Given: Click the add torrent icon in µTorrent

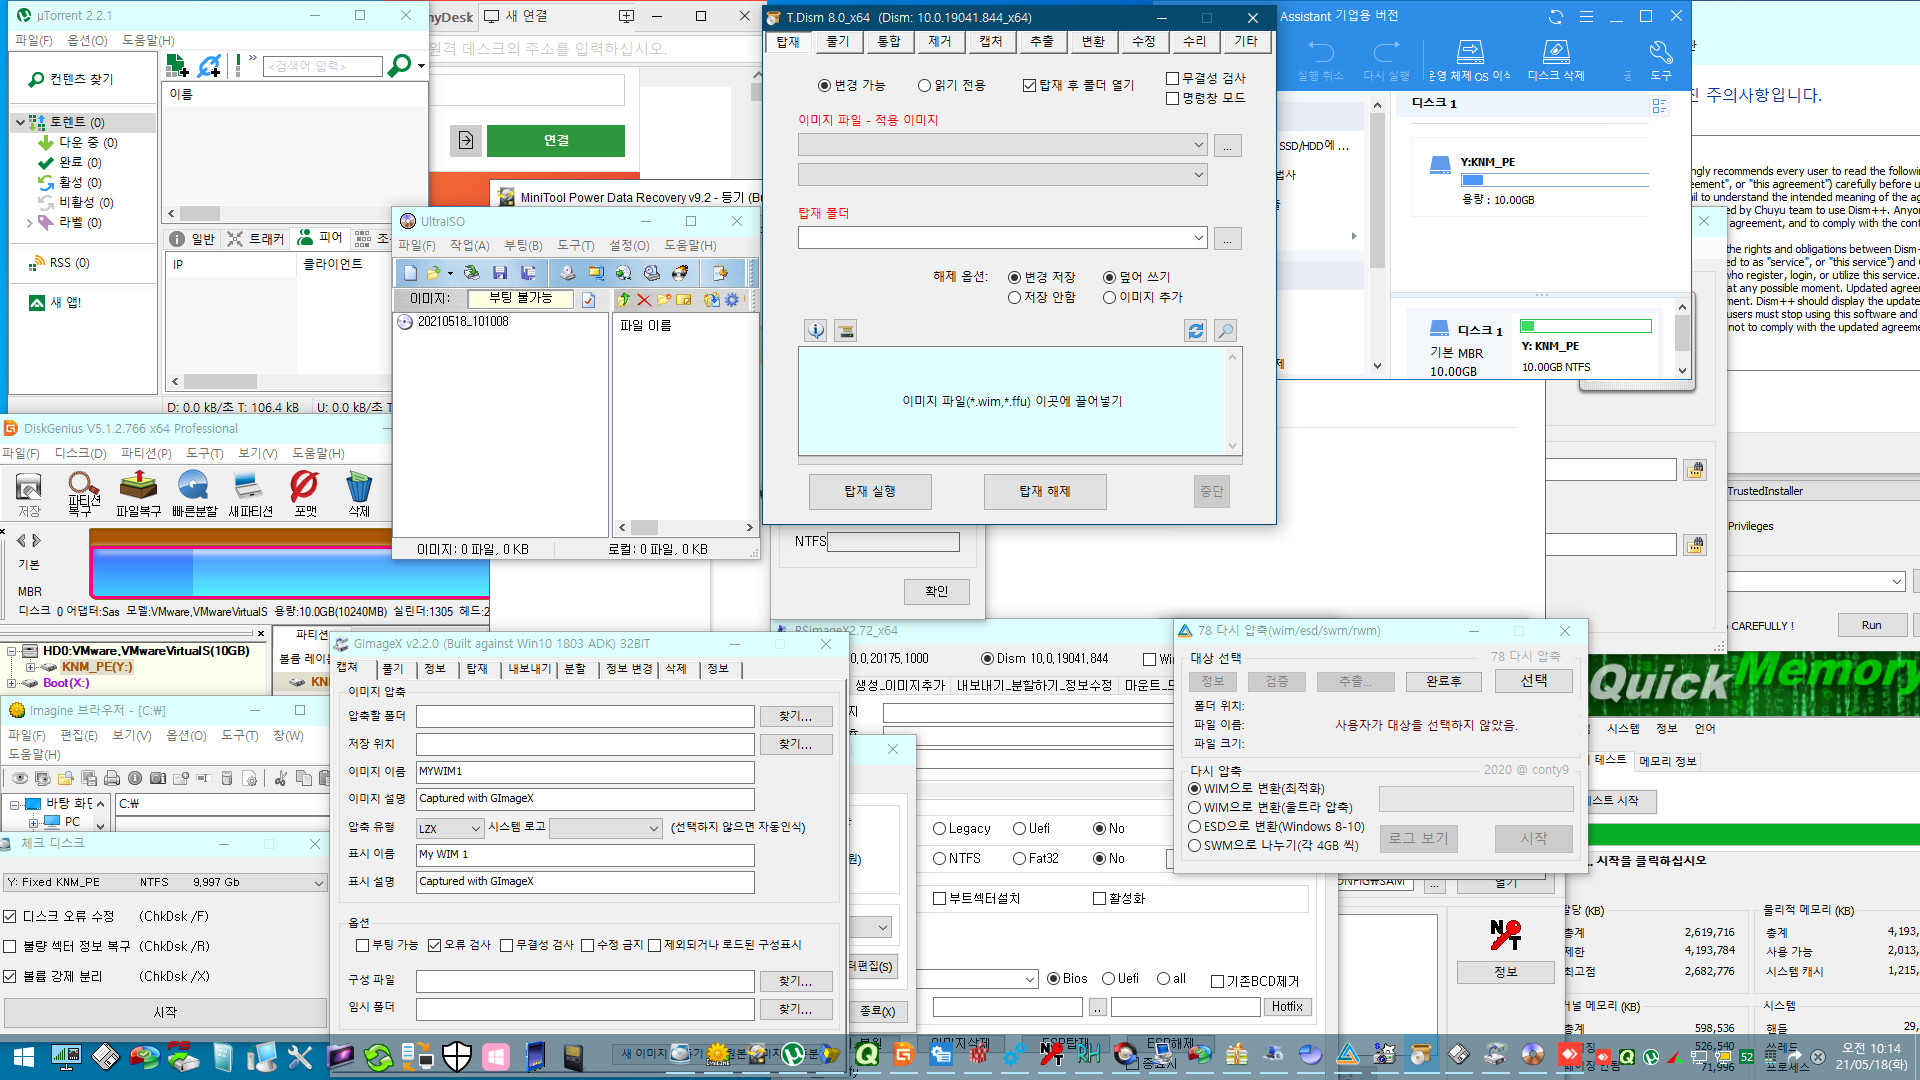Looking at the screenshot, I should coord(177,66).
